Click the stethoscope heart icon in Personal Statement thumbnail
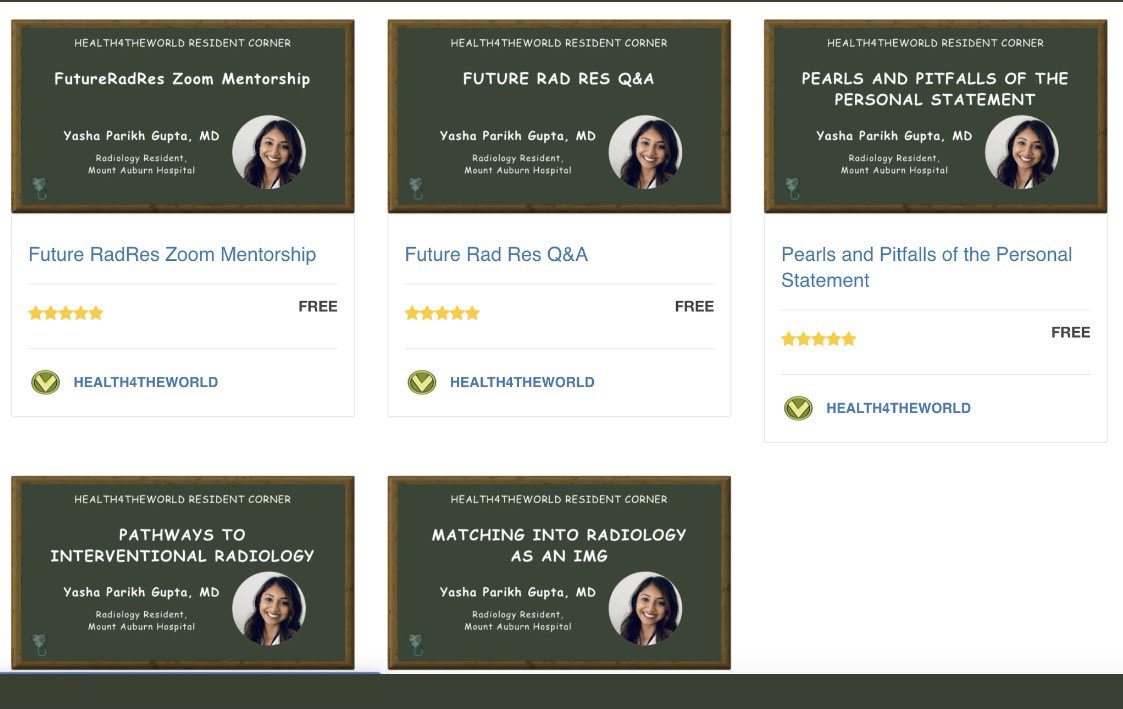This screenshot has width=1123, height=709. (792, 189)
